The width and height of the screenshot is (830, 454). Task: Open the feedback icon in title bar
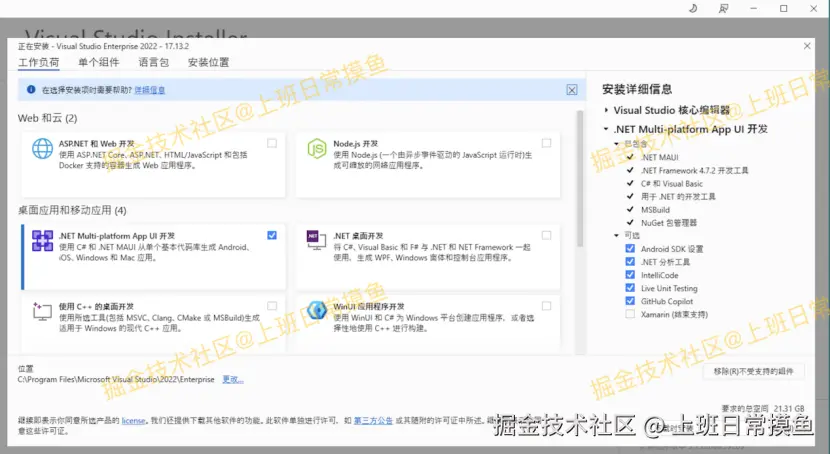coord(723,8)
